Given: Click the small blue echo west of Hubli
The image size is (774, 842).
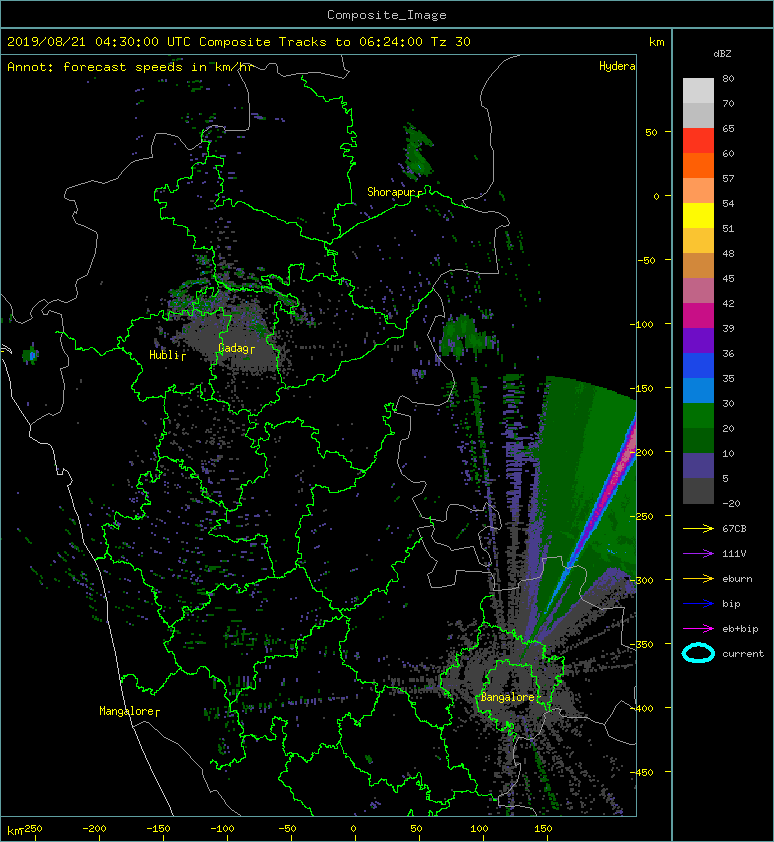Looking at the screenshot, I should pos(32,355).
